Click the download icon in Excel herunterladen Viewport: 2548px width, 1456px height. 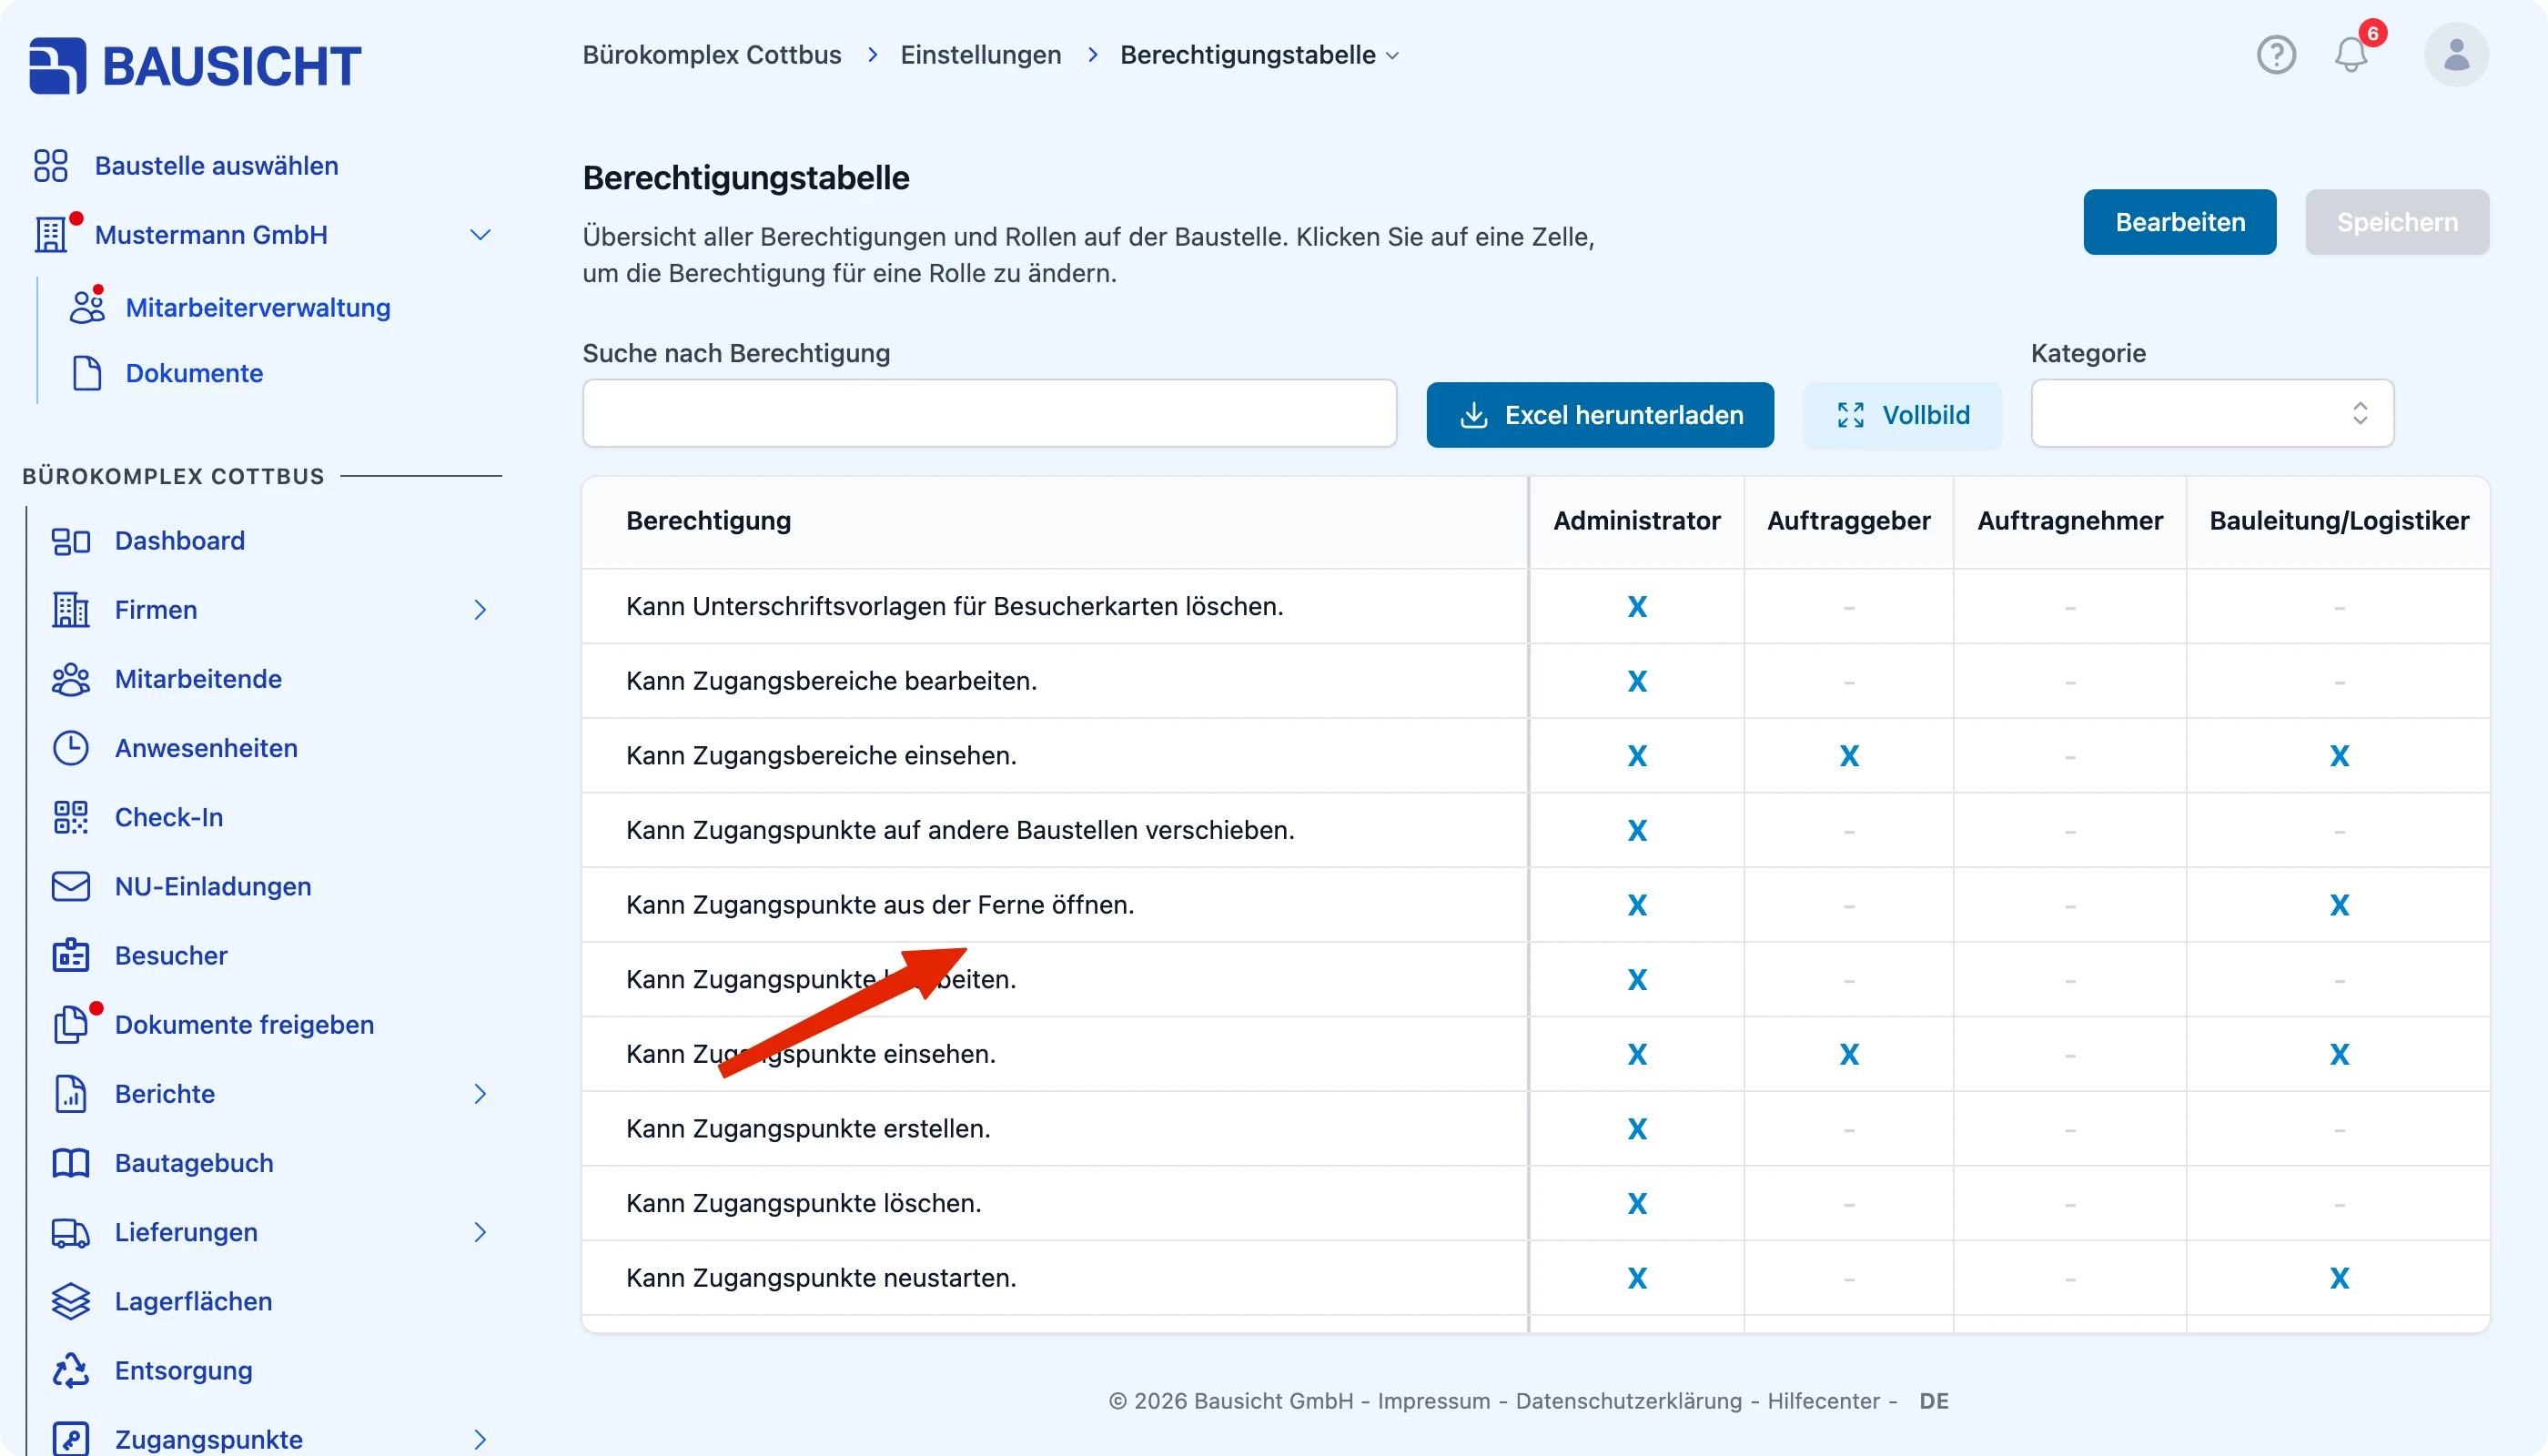coord(1474,415)
